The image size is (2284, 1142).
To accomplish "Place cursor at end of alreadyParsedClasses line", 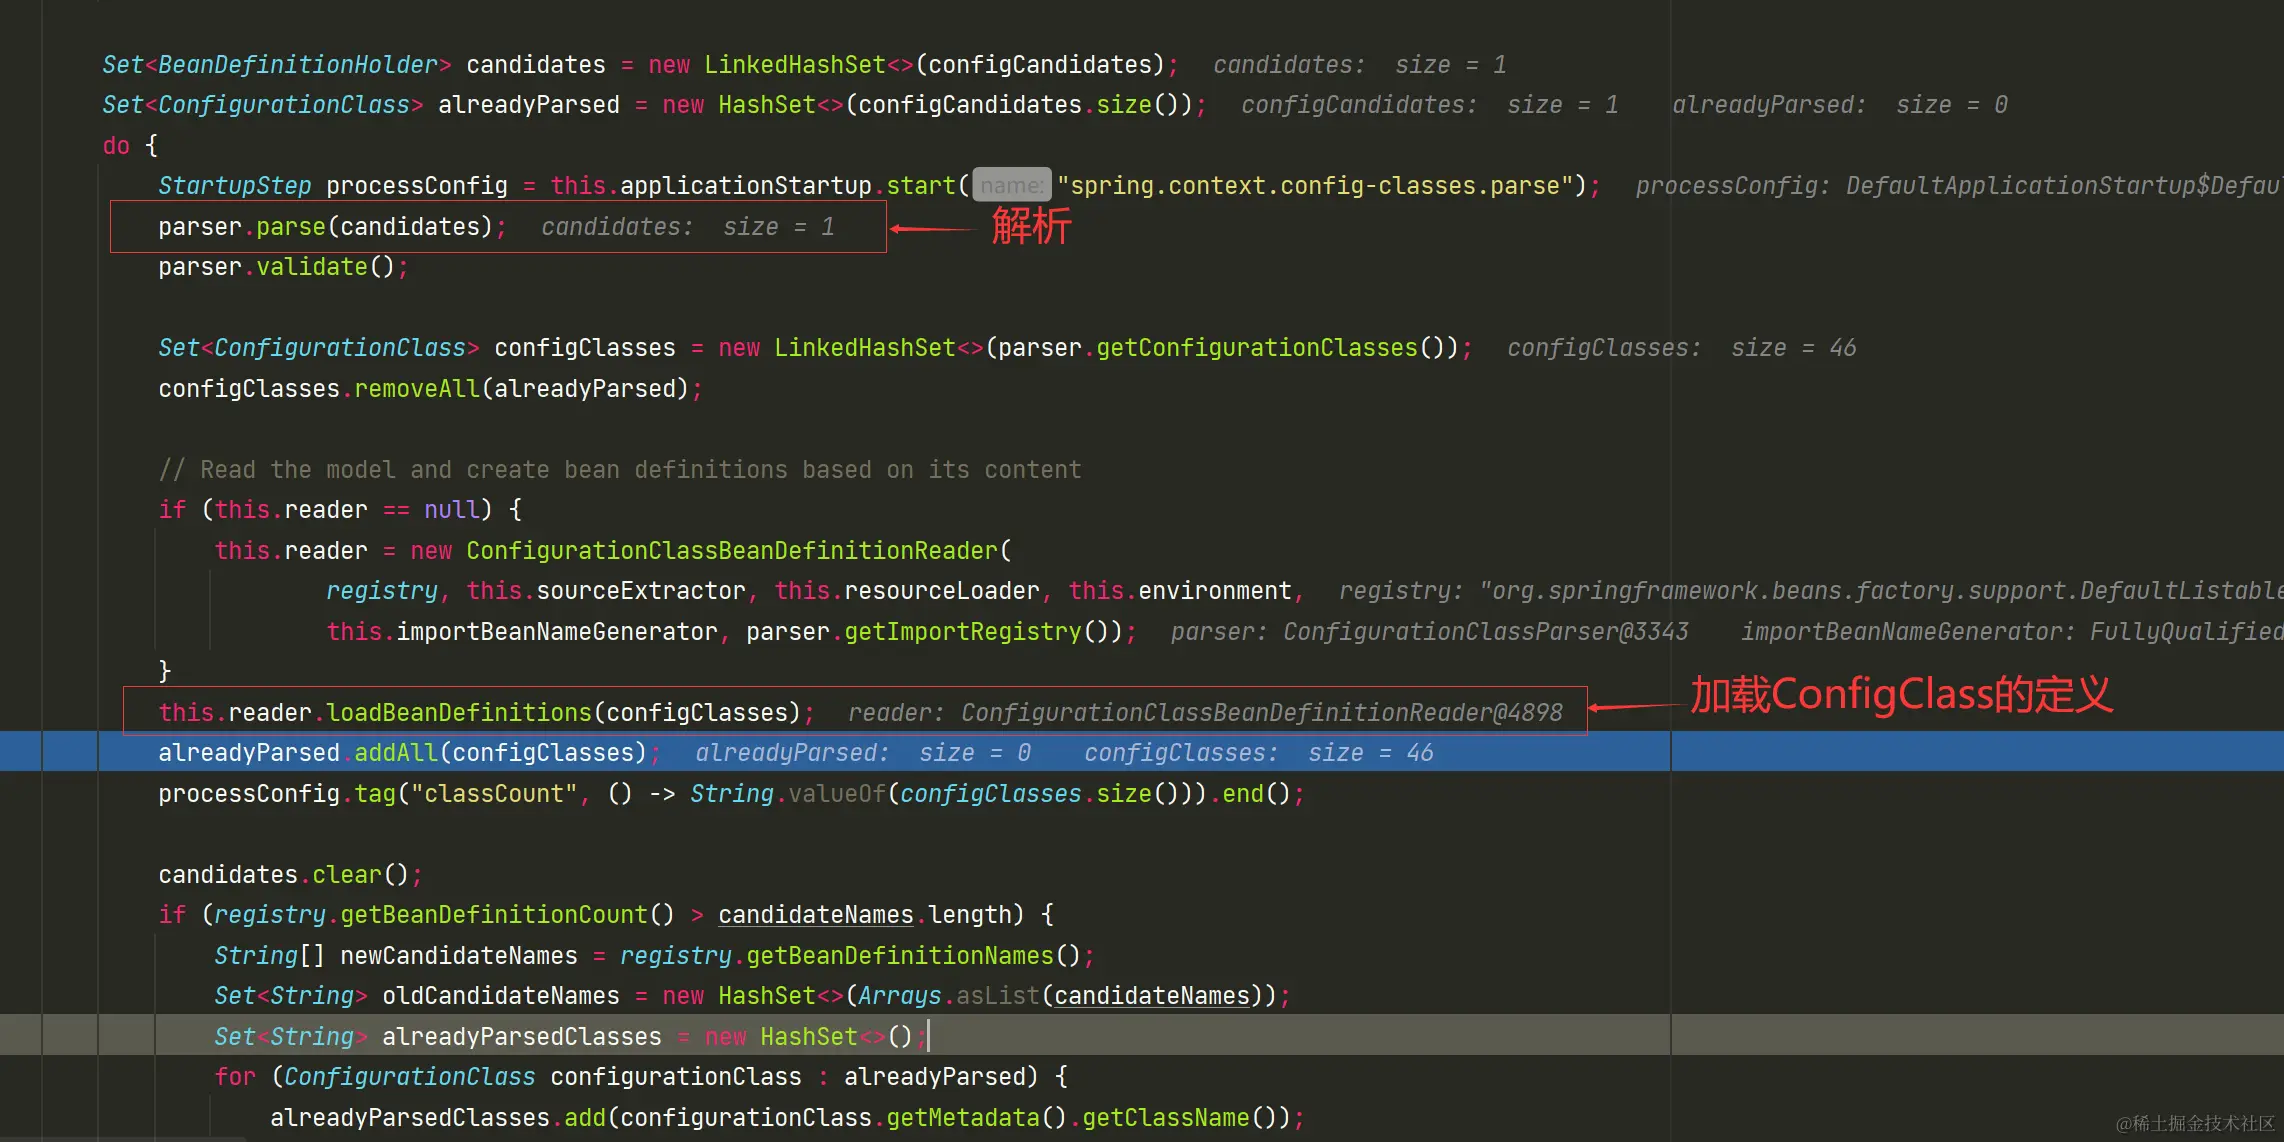I will pos(928,1037).
